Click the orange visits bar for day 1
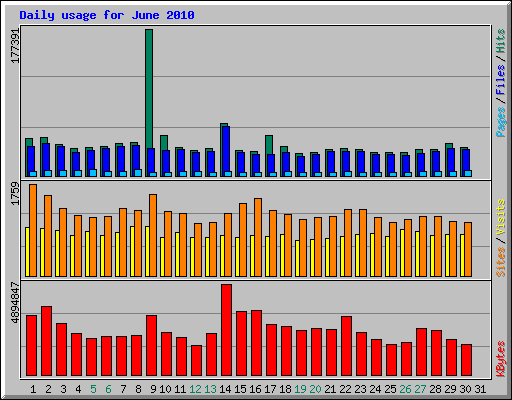512x400 pixels. [x=33, y=230]
